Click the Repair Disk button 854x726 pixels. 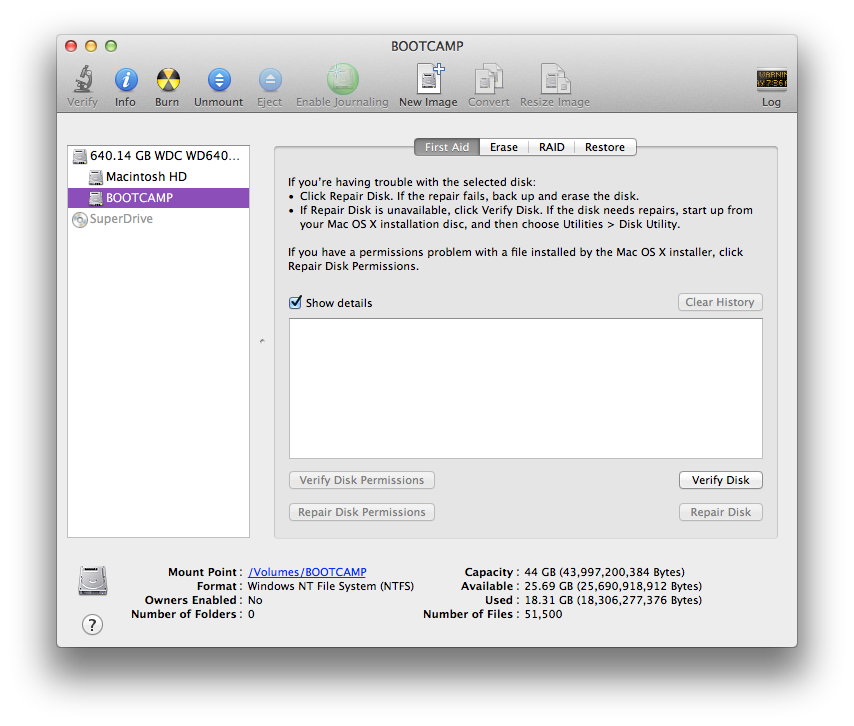(721, 512)
